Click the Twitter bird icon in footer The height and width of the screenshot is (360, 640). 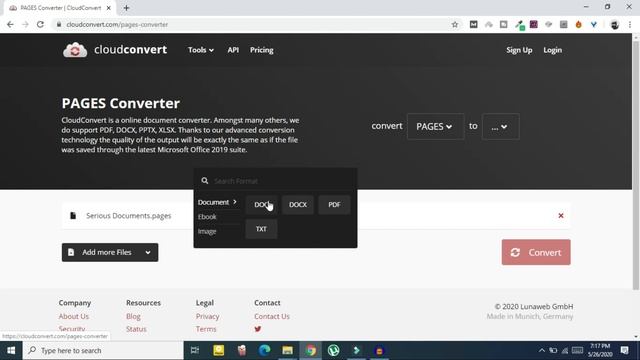258,329
